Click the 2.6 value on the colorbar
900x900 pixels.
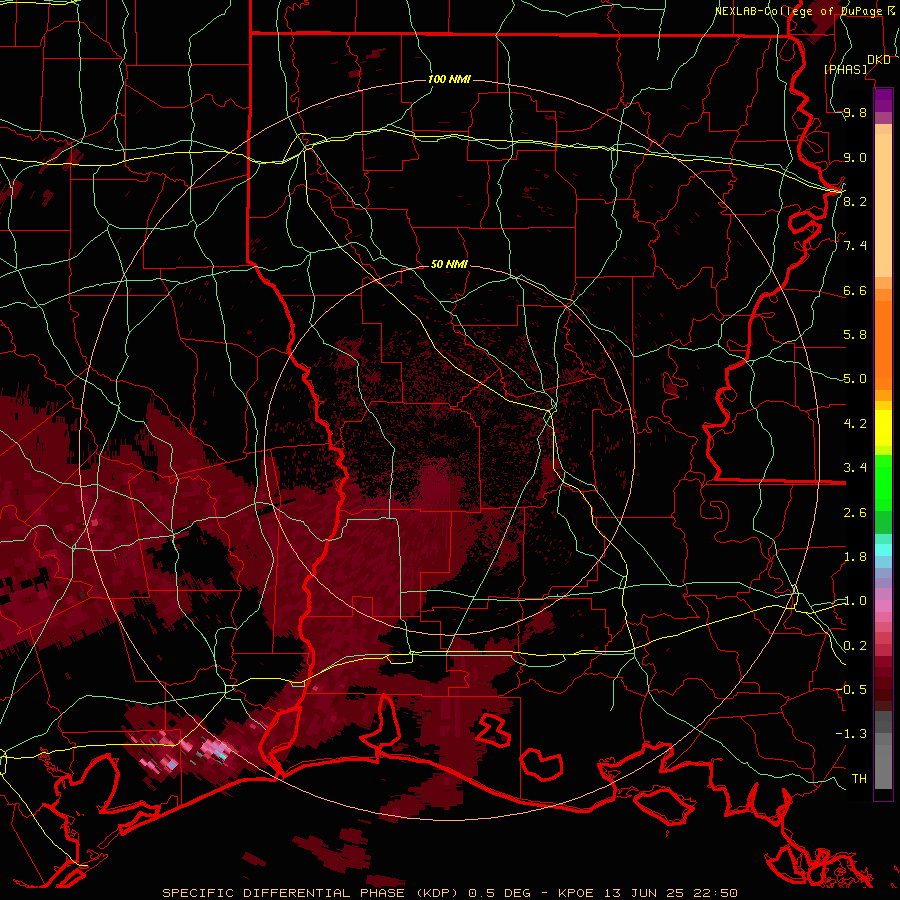coord(855,513)
